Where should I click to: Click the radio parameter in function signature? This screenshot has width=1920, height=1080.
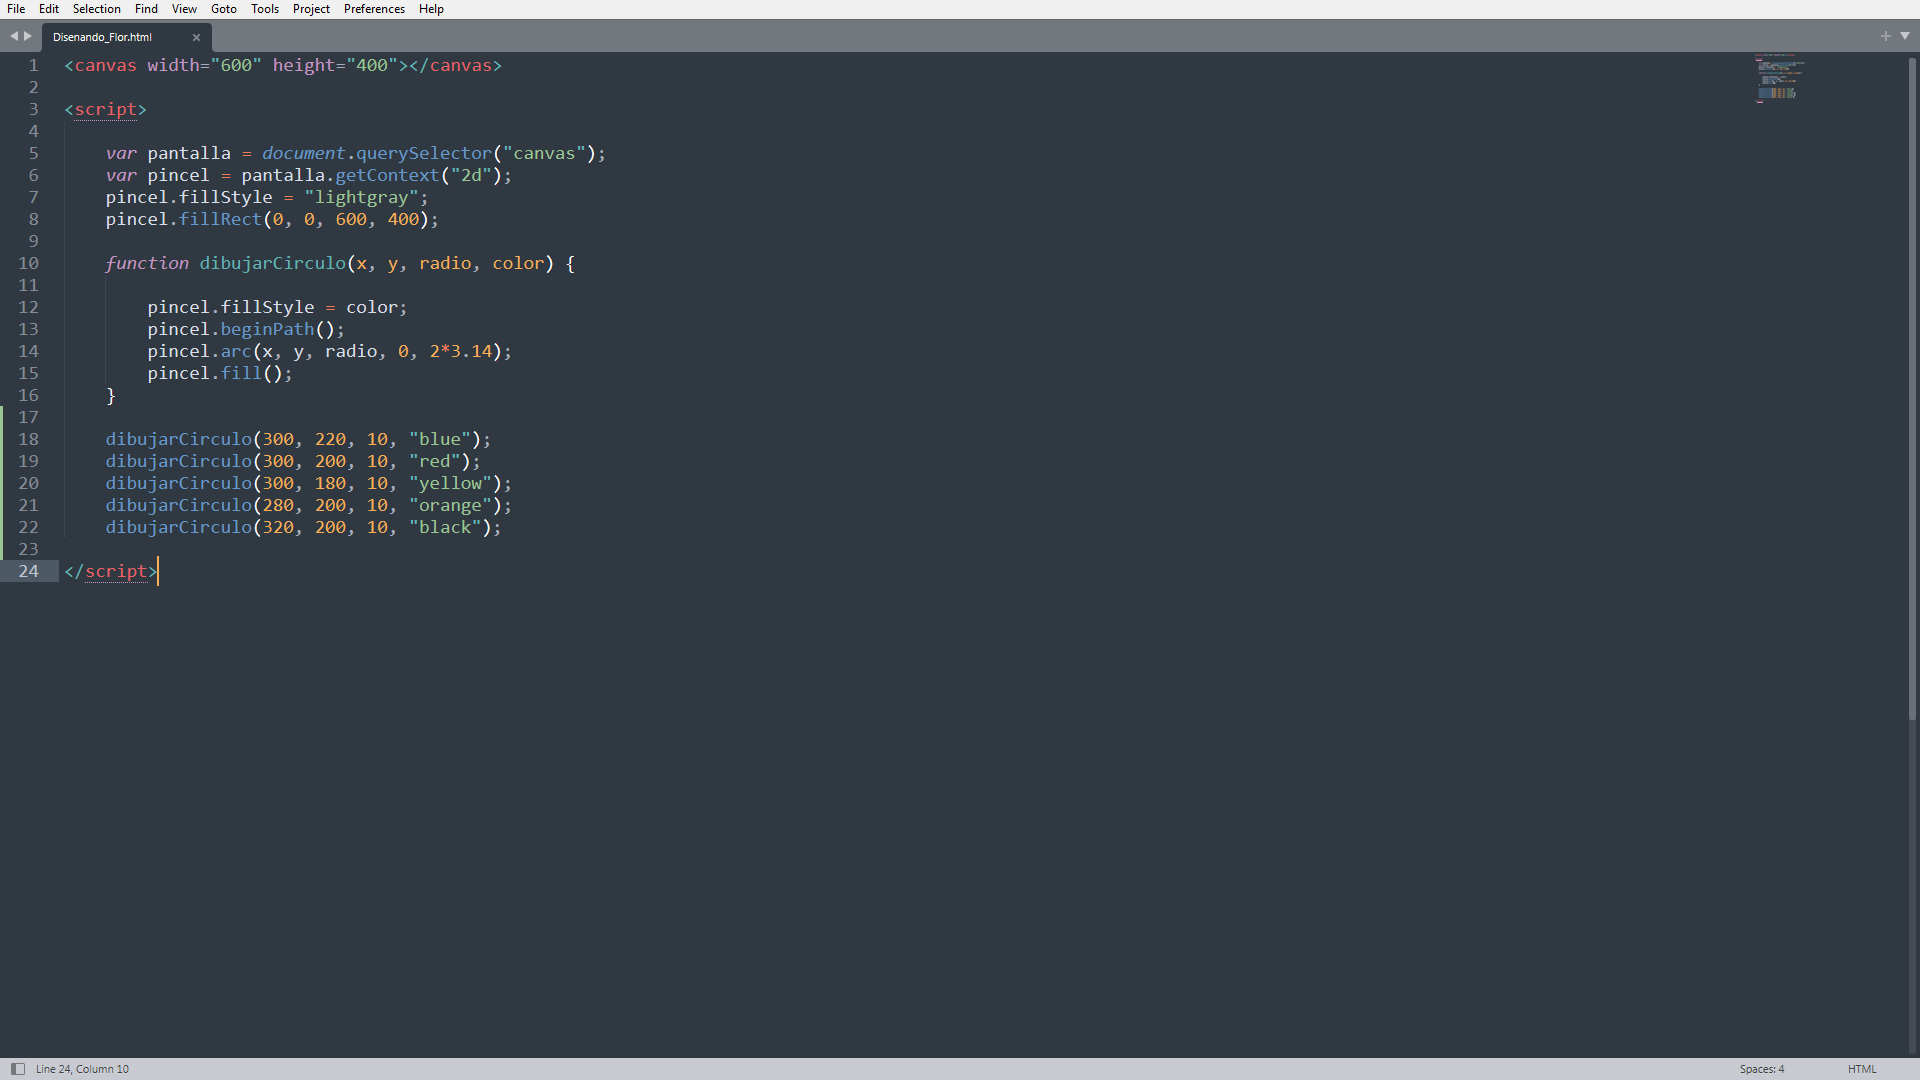(445, 263)
